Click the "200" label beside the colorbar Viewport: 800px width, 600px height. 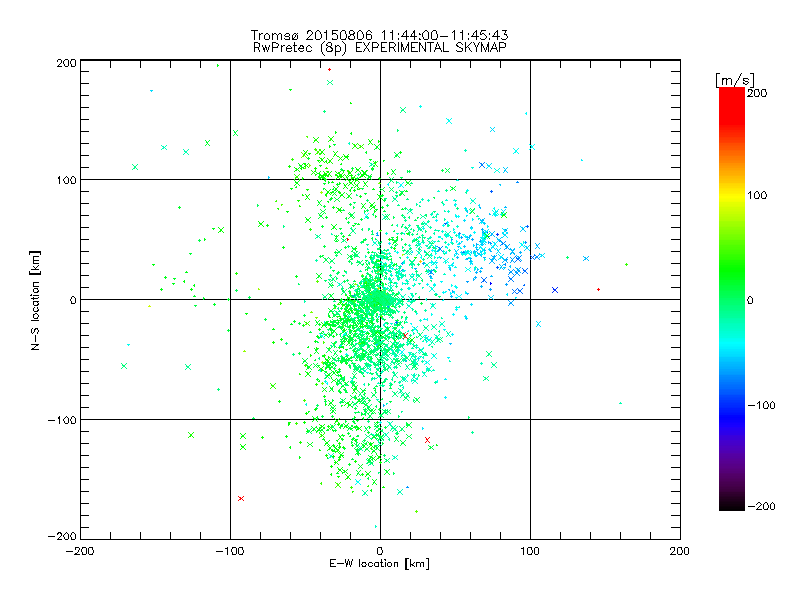(757, 93)
